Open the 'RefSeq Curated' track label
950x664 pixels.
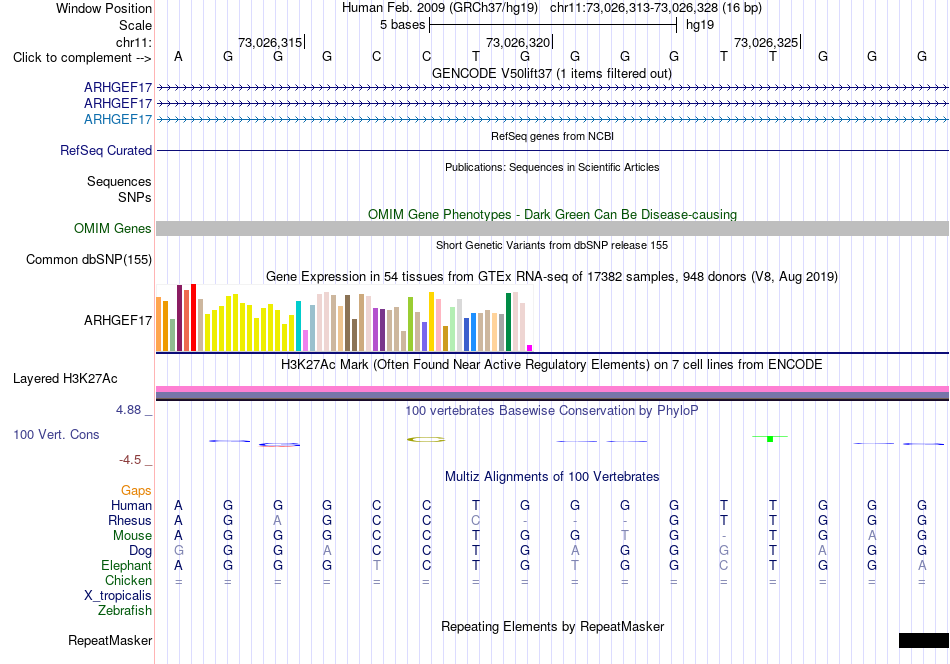[x=106, y=150]
